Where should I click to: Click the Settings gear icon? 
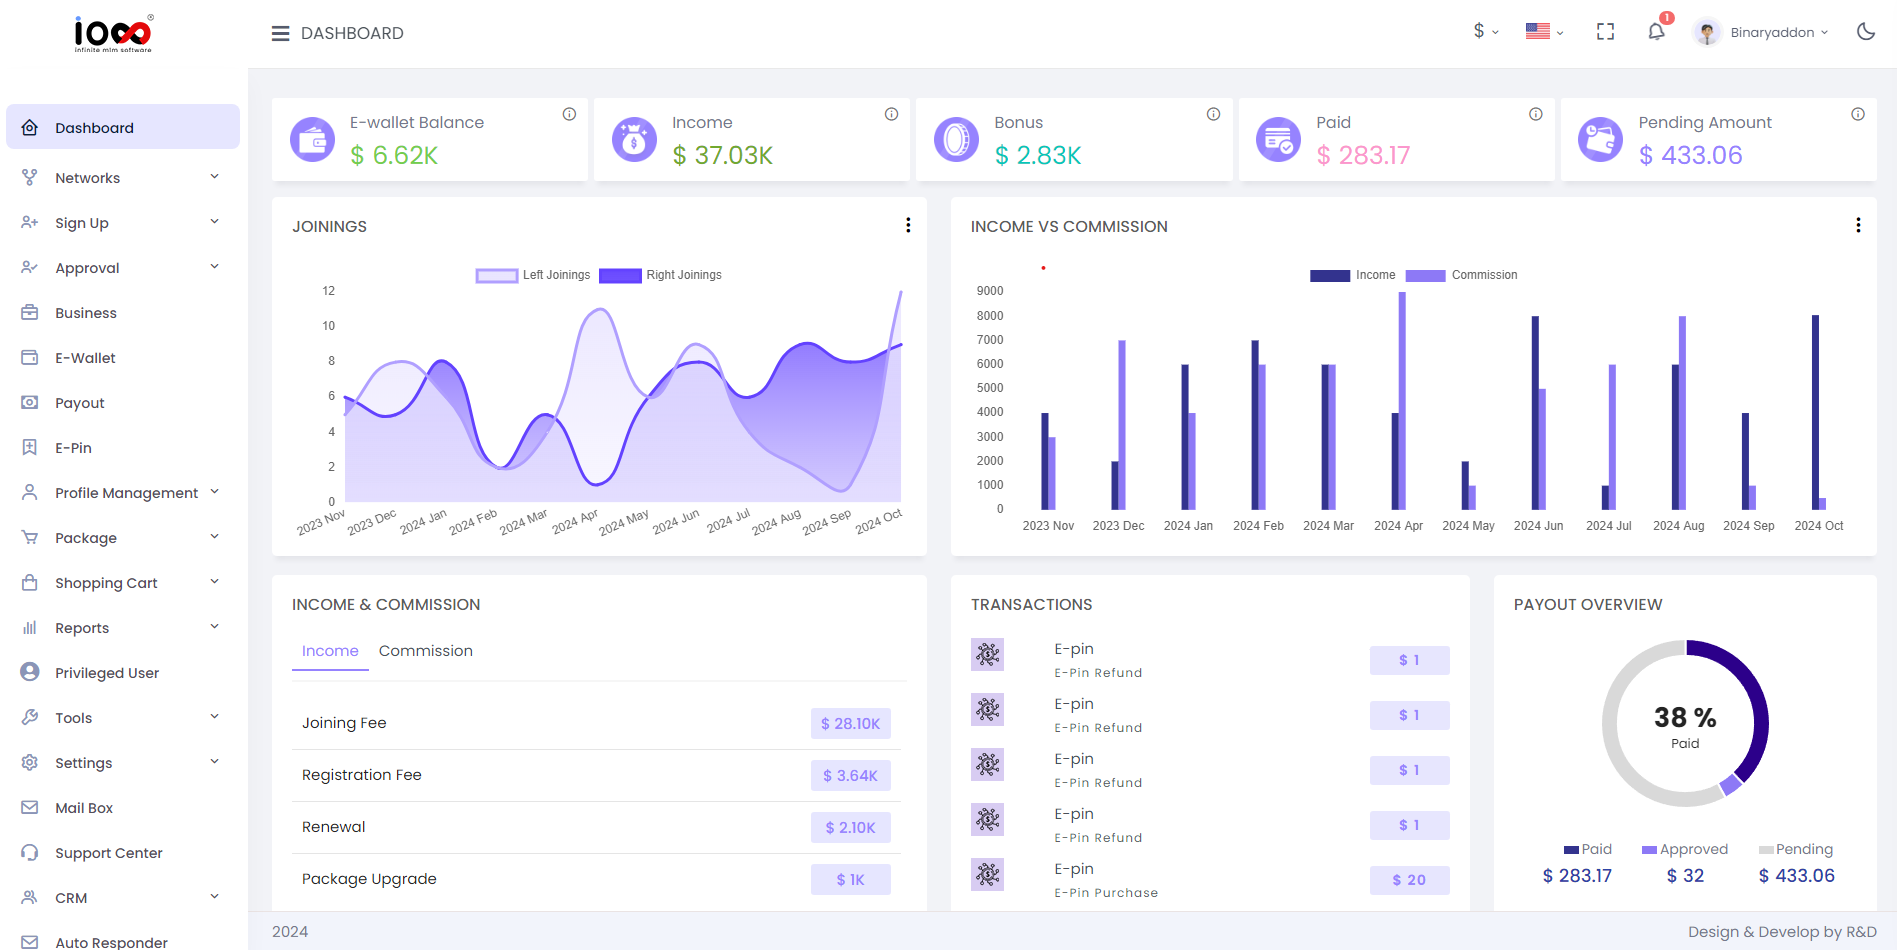30,762
